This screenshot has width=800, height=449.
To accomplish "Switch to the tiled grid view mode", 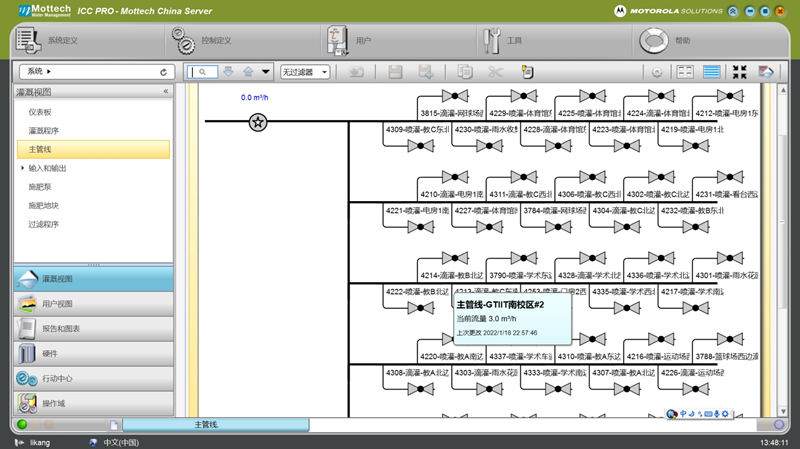I will tap(685, 72).
